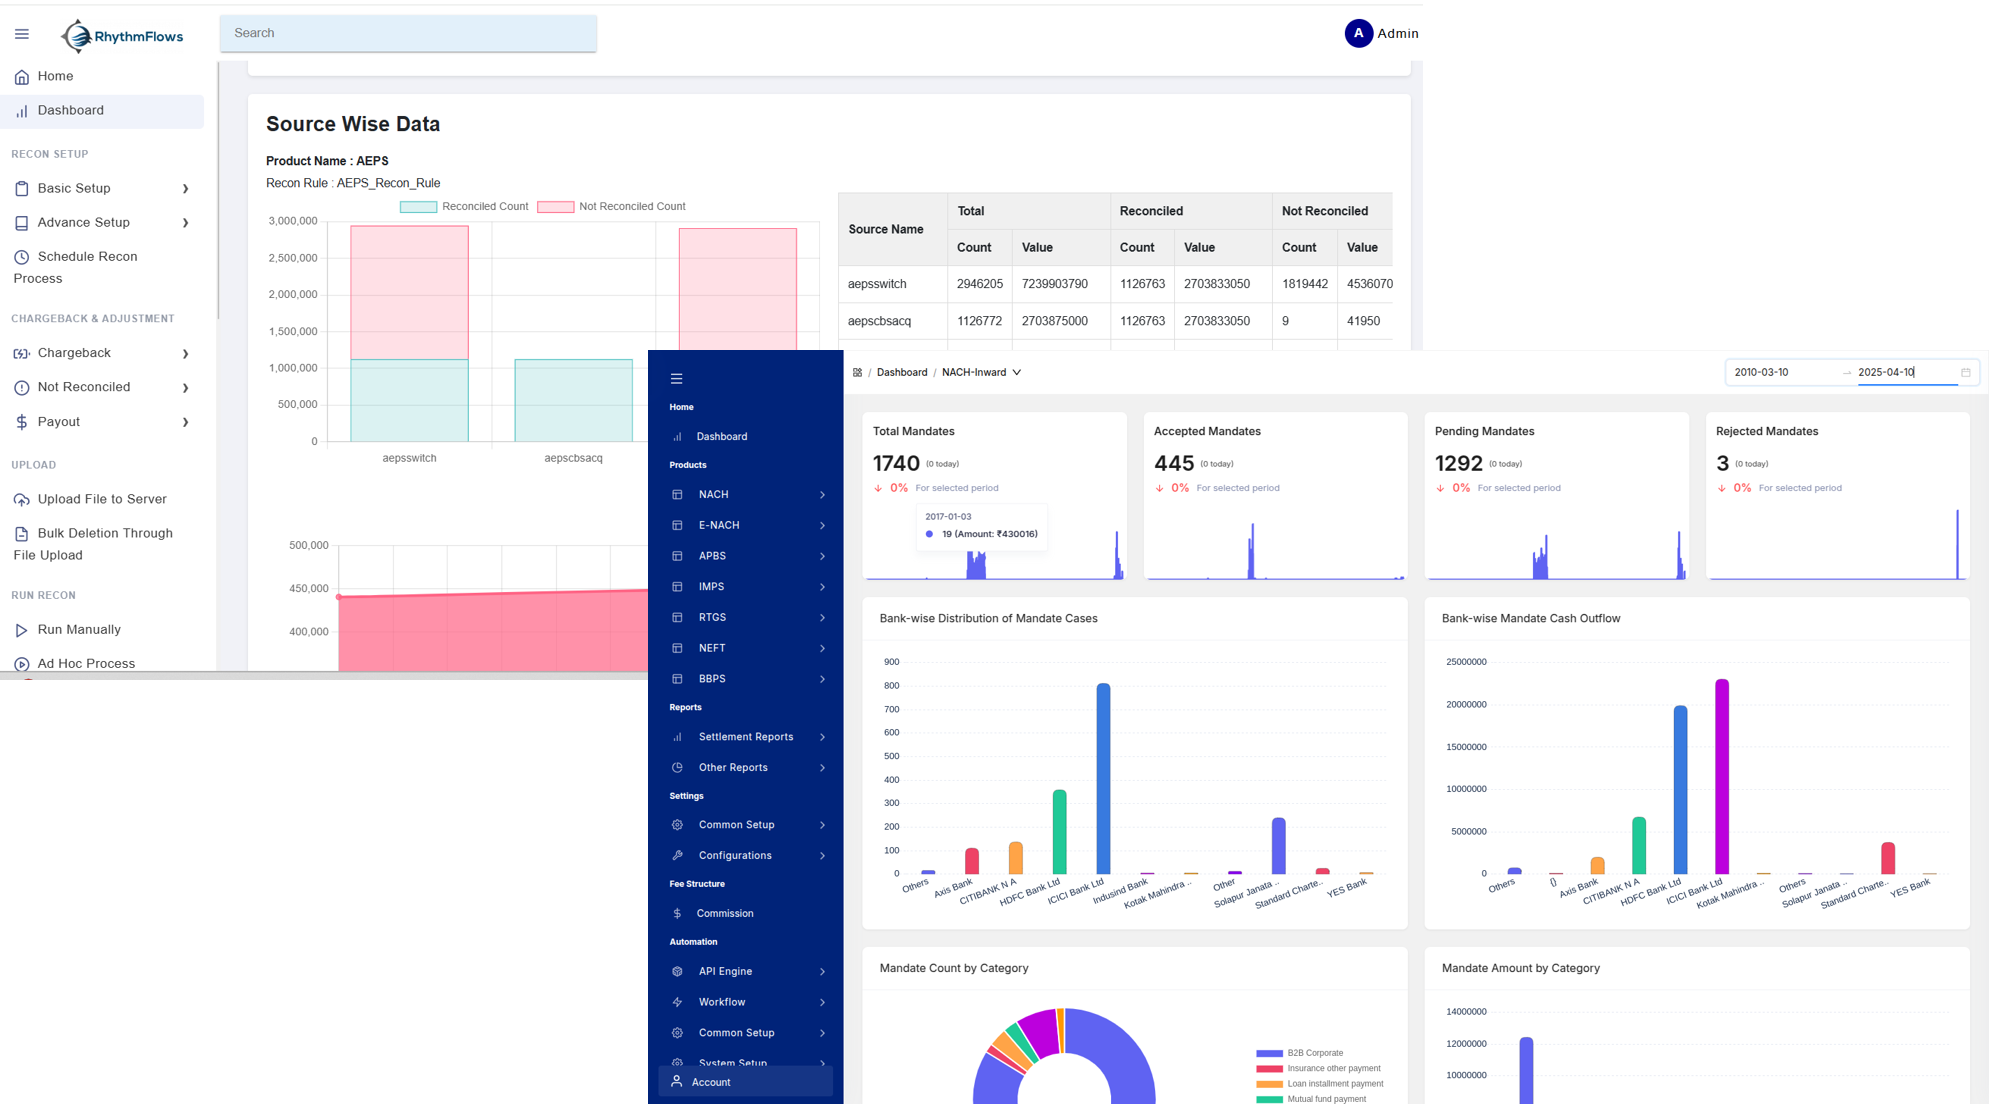Click the Upload File to Server icon
Screen dimensions: 1989x1104
[x=21, y=500]
